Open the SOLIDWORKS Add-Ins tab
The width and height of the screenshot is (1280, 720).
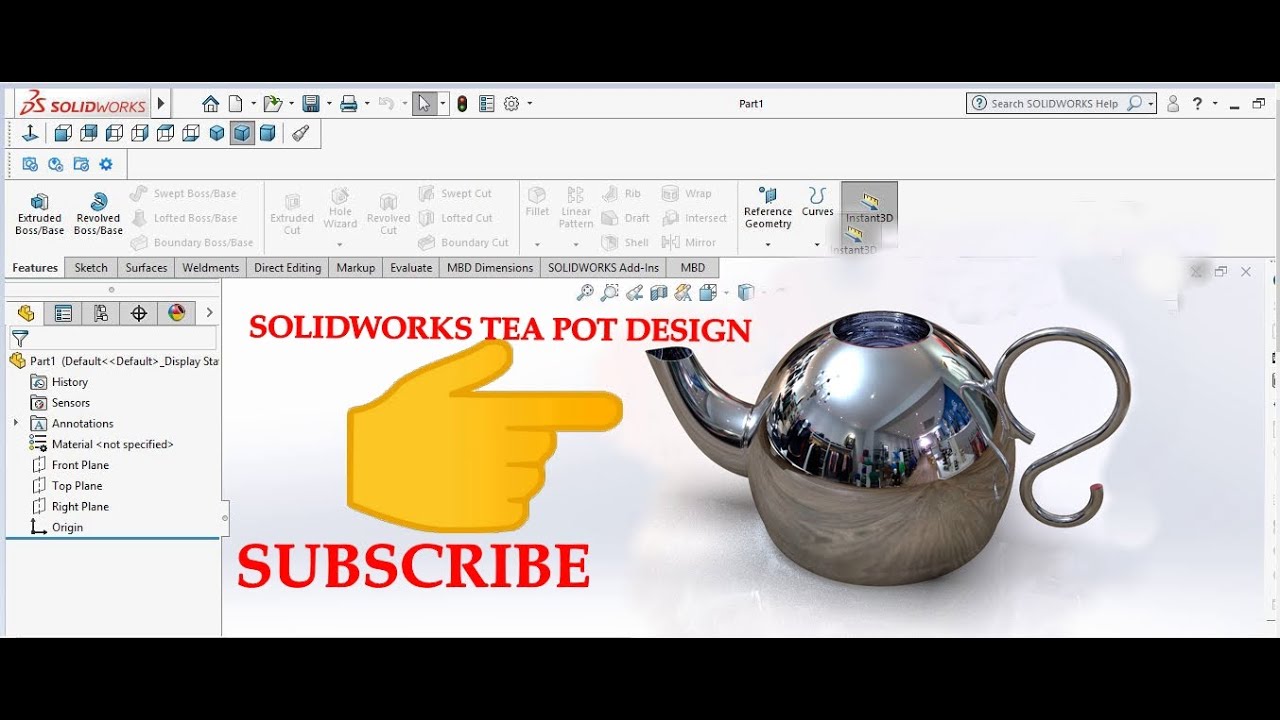point(603,268)
